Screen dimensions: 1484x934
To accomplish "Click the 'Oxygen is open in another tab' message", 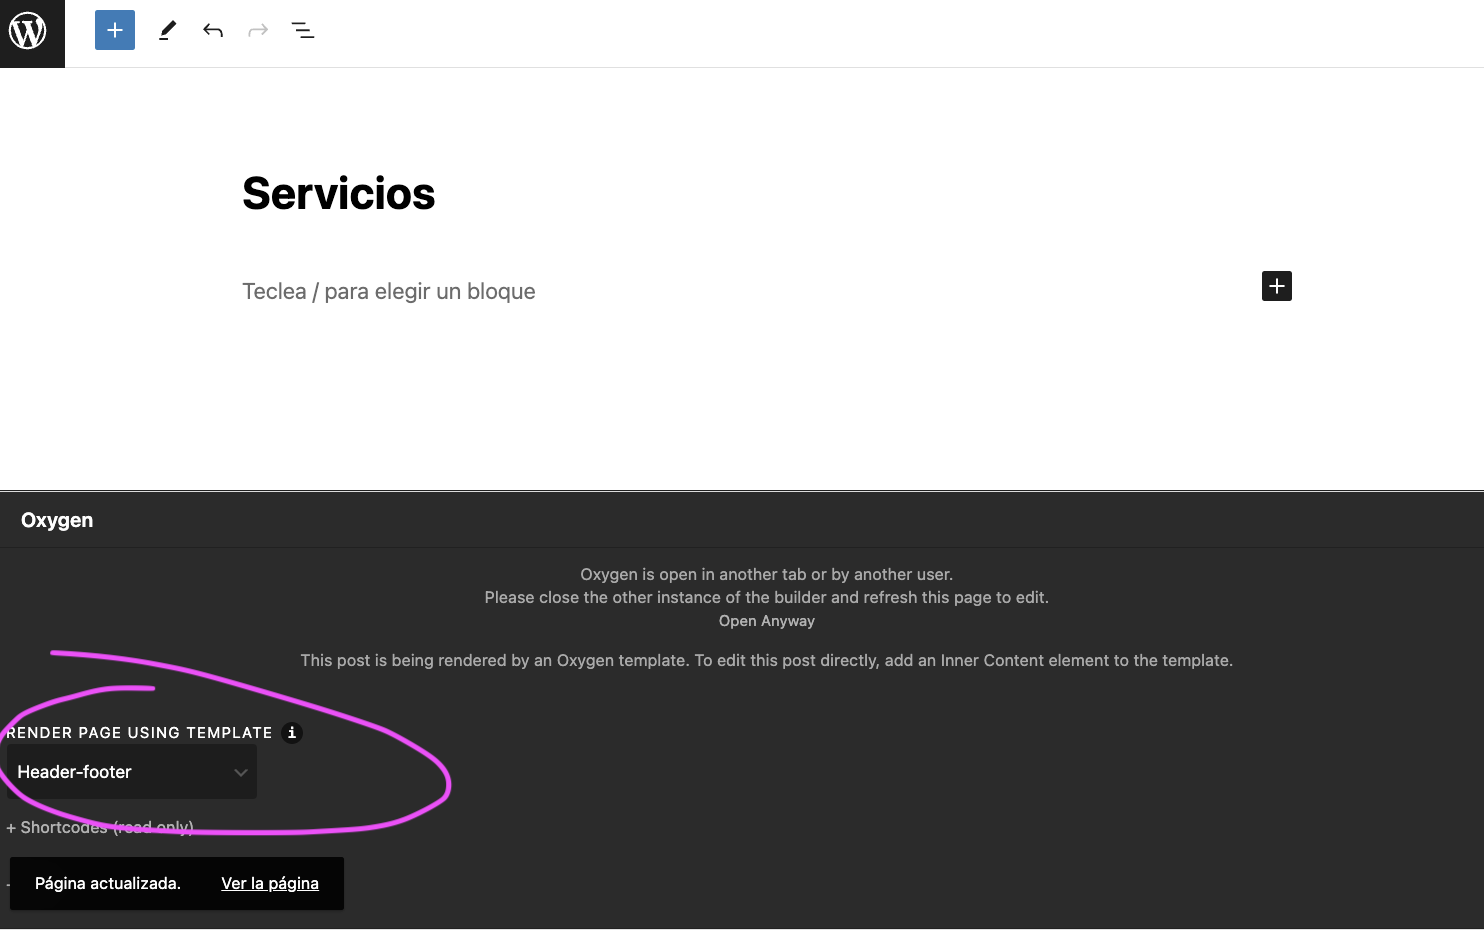I will pos(766,575).
